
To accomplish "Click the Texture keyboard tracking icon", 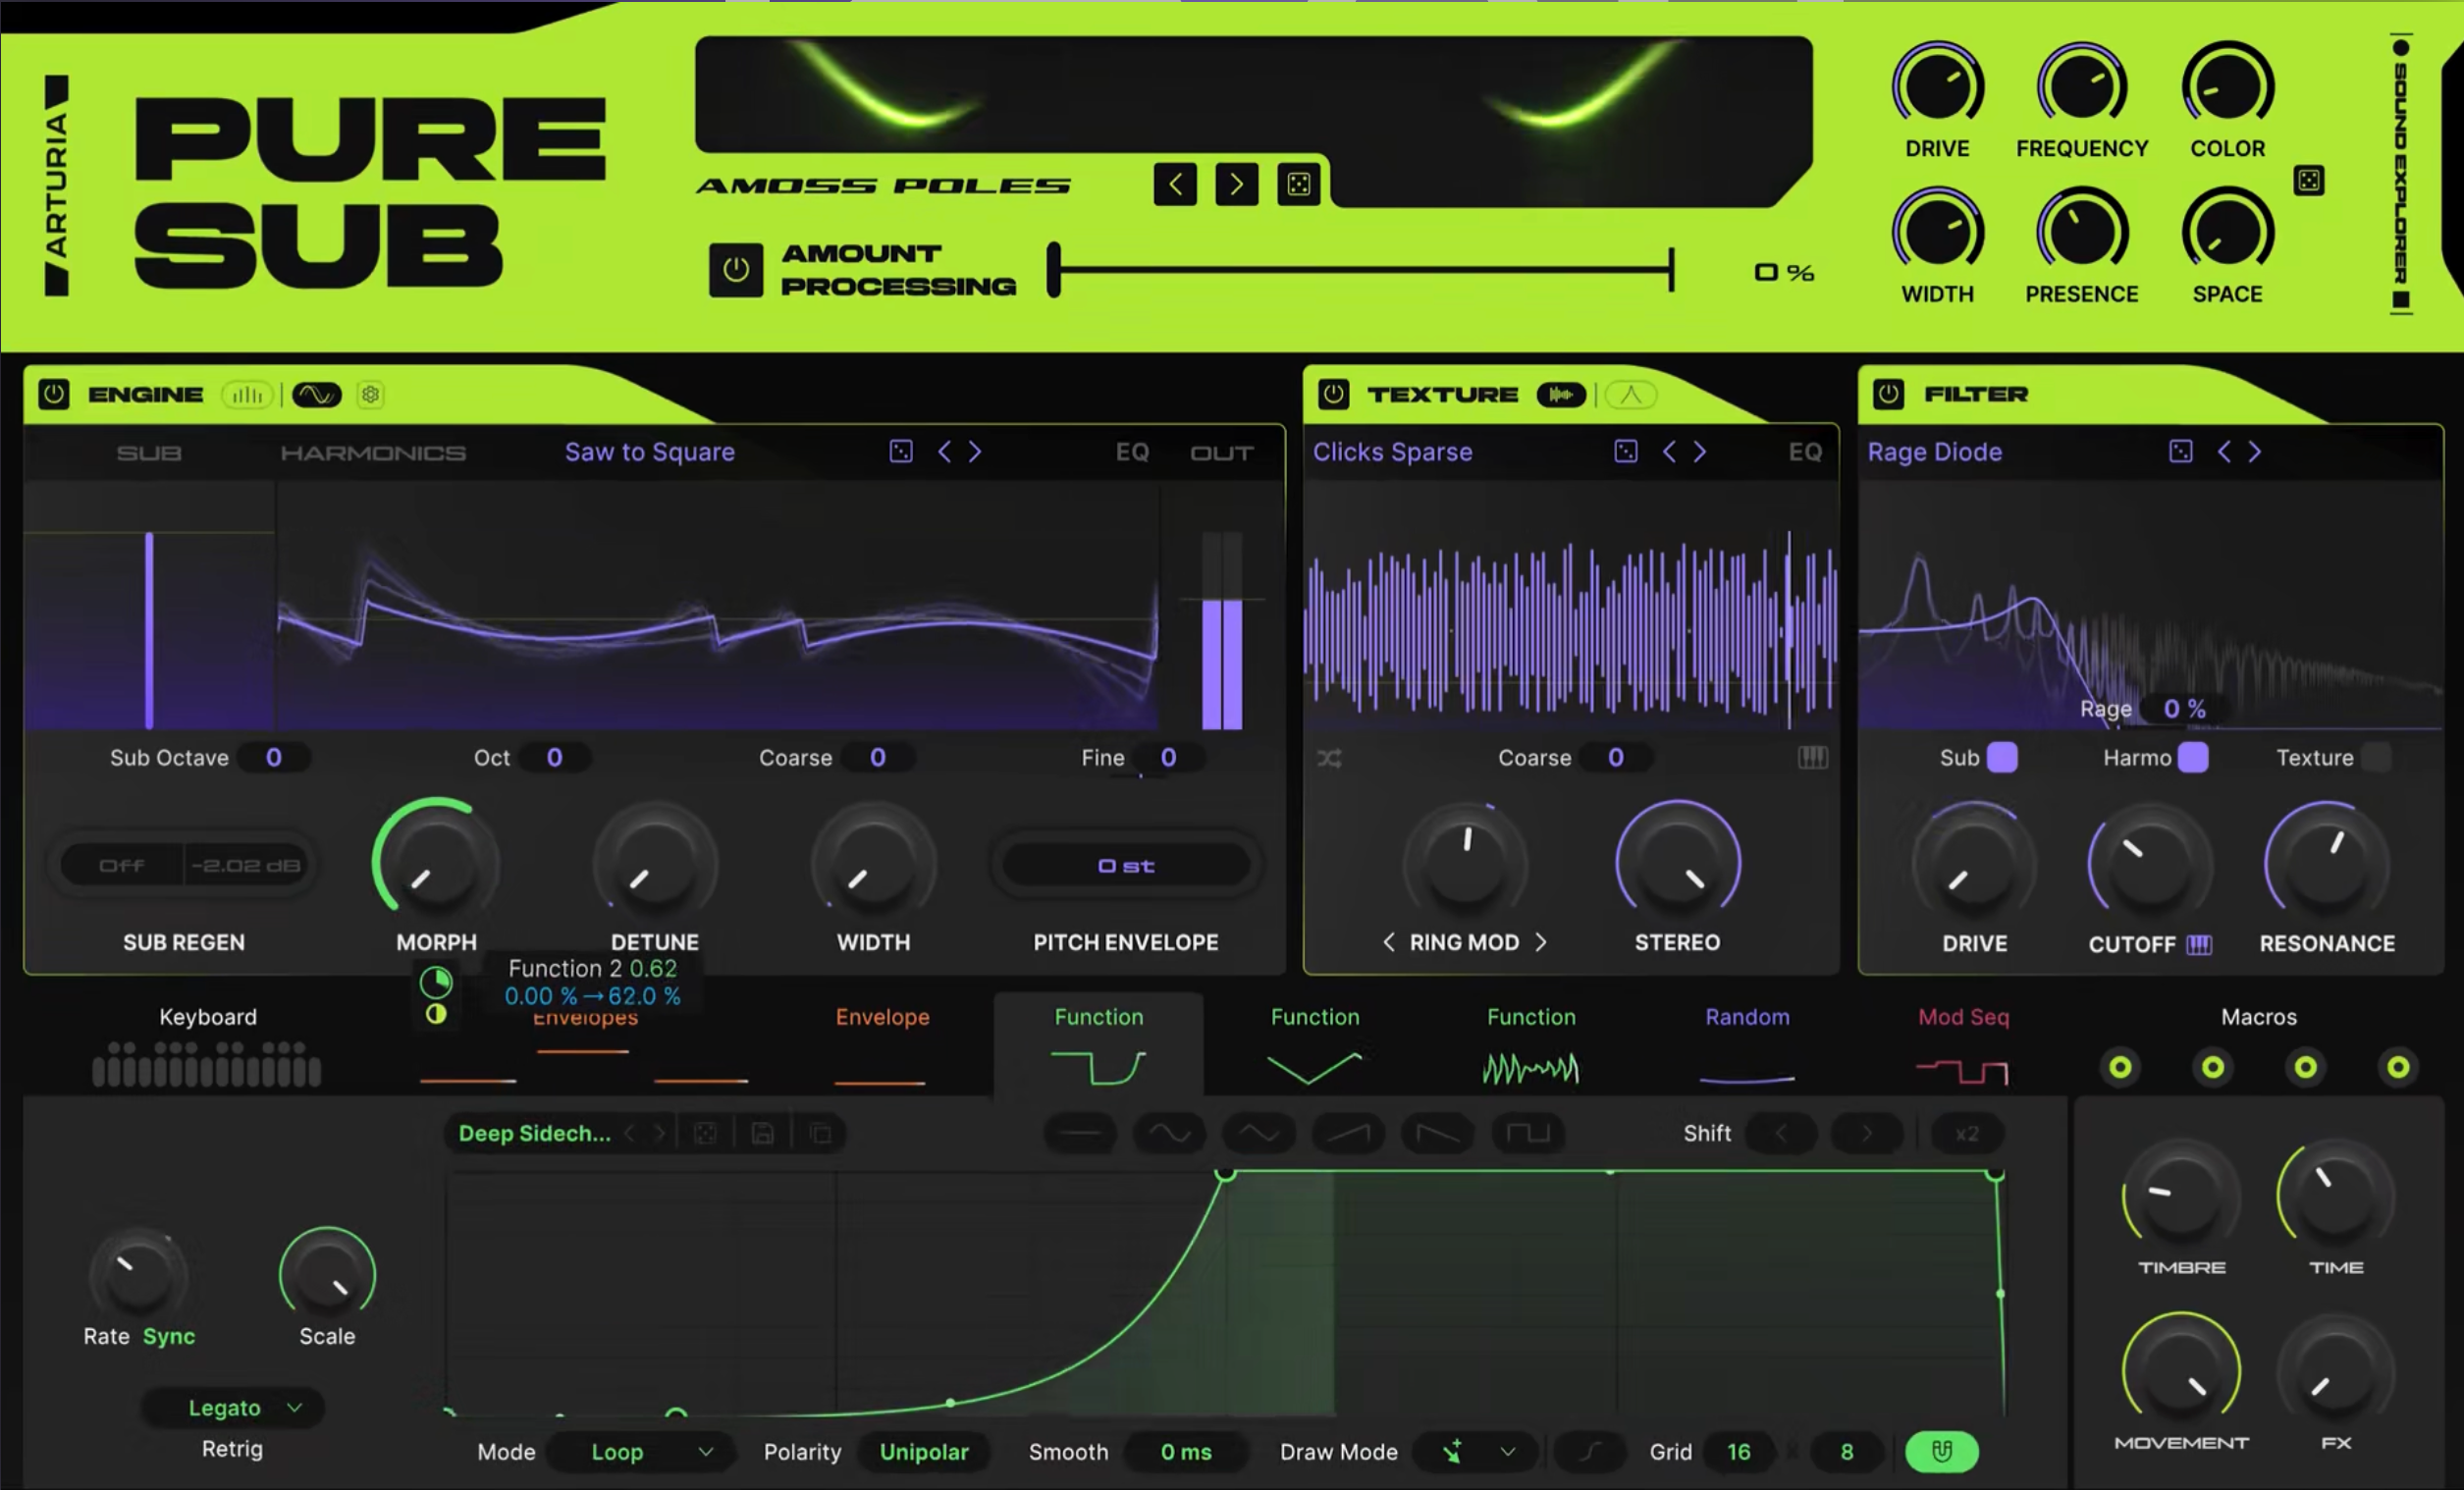I will pyautogui.click(x=1813, y=758).
